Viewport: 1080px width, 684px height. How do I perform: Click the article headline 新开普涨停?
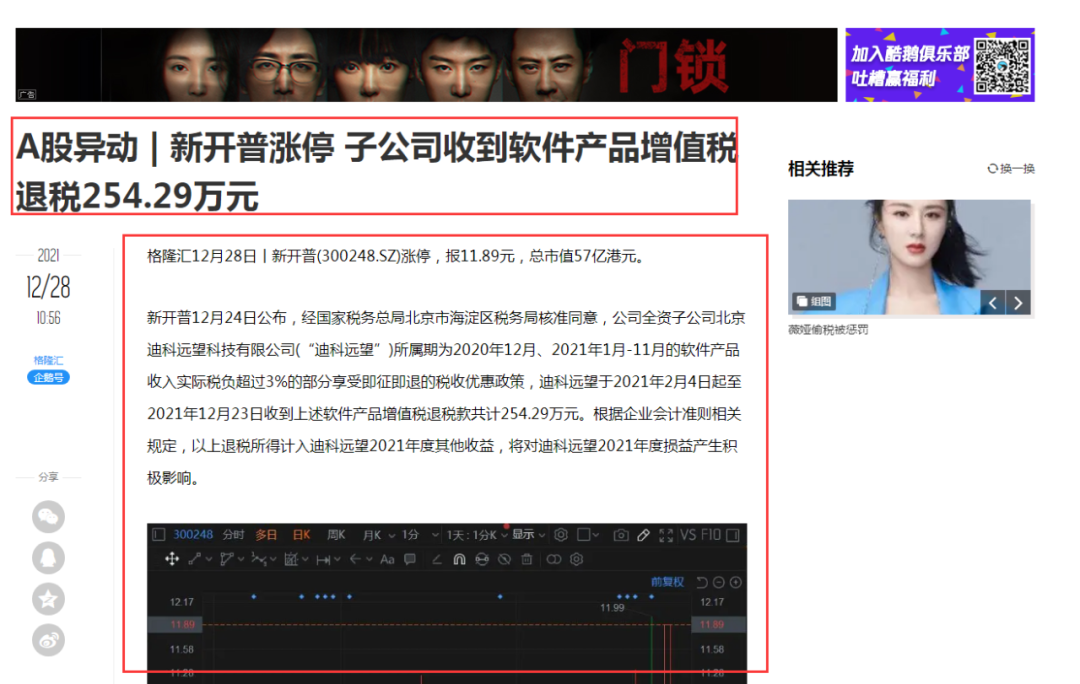click(376, 171)
